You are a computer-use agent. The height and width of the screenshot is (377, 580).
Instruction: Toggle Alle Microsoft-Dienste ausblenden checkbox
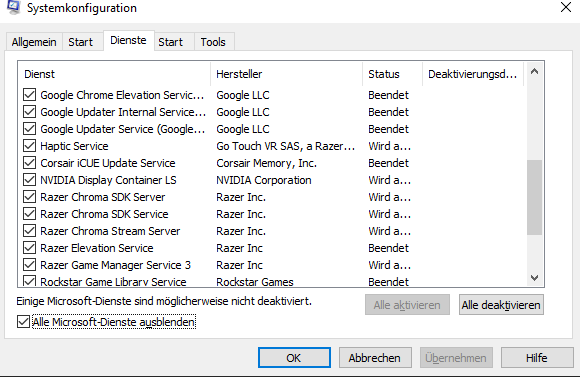[23, 322]
